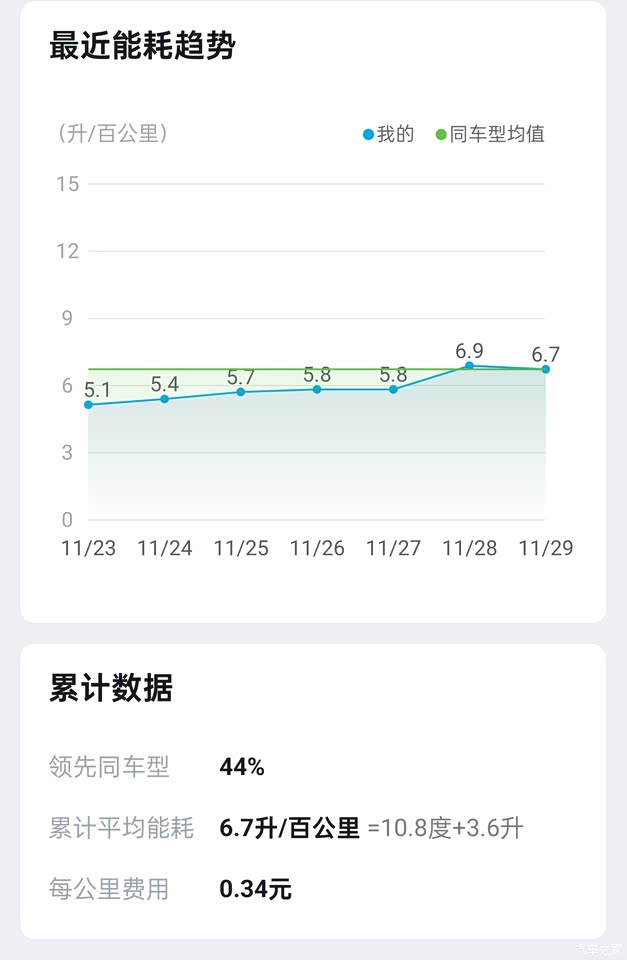Image resolution: width=627 pixels, height=960 pixels.
Task: Select the 6.7 data point on 11/29
Action: coord(545,369)
